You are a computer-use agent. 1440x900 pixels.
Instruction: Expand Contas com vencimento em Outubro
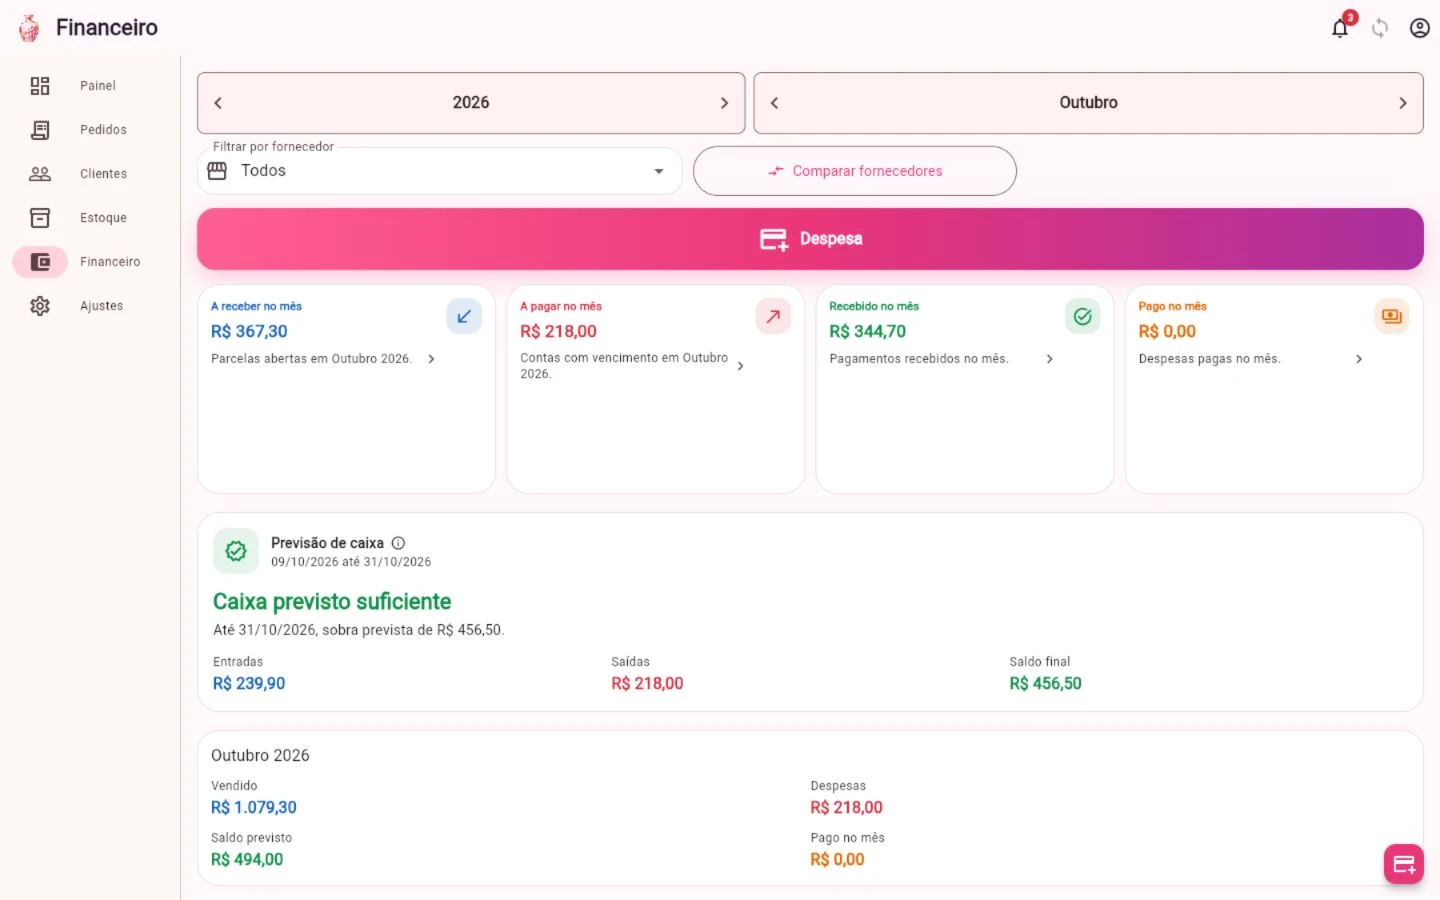point(740,366)
